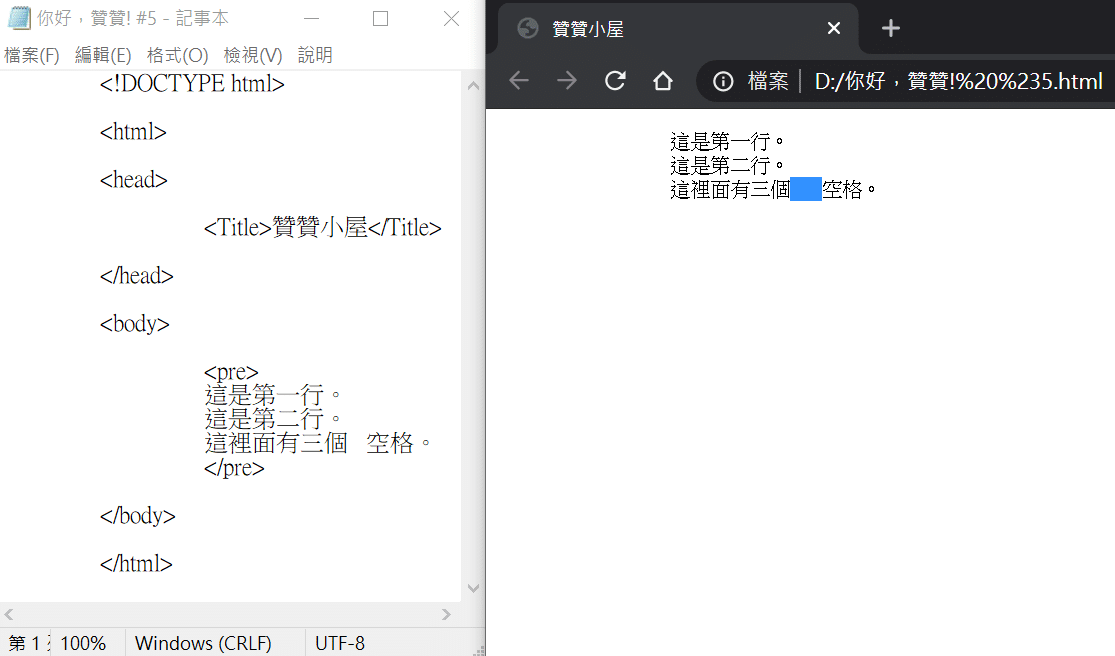Screen dimensions: 1115x656
Task: Click Notepad vertical scrollbar up arrow
Action: pos(473,85)
